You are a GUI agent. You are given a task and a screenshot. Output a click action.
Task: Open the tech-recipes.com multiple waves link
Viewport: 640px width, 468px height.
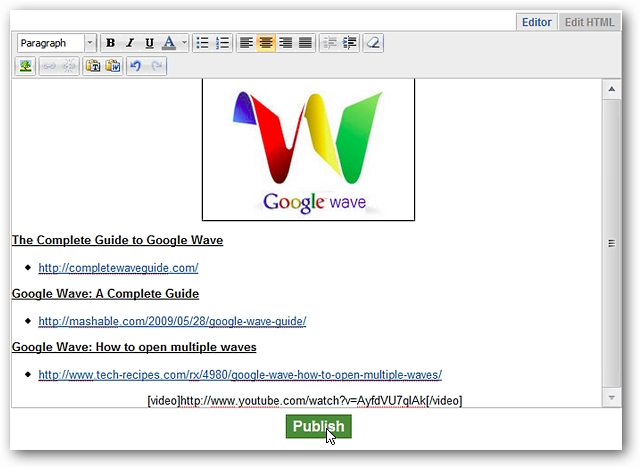click(240, 375)
